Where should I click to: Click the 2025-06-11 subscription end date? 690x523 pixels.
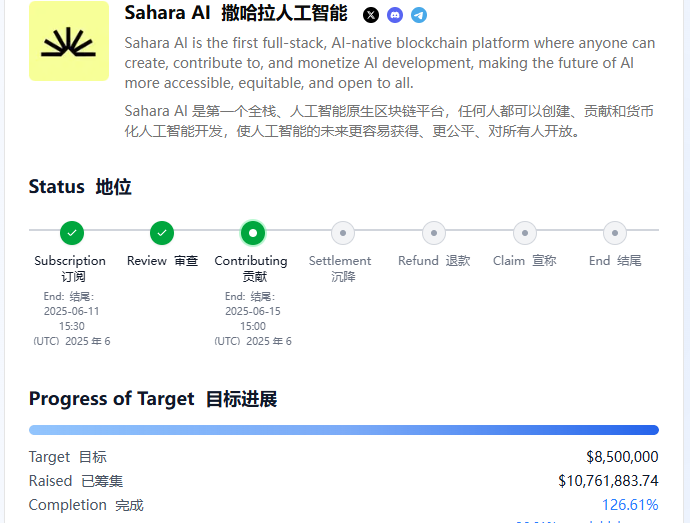(x=72, y=311)
